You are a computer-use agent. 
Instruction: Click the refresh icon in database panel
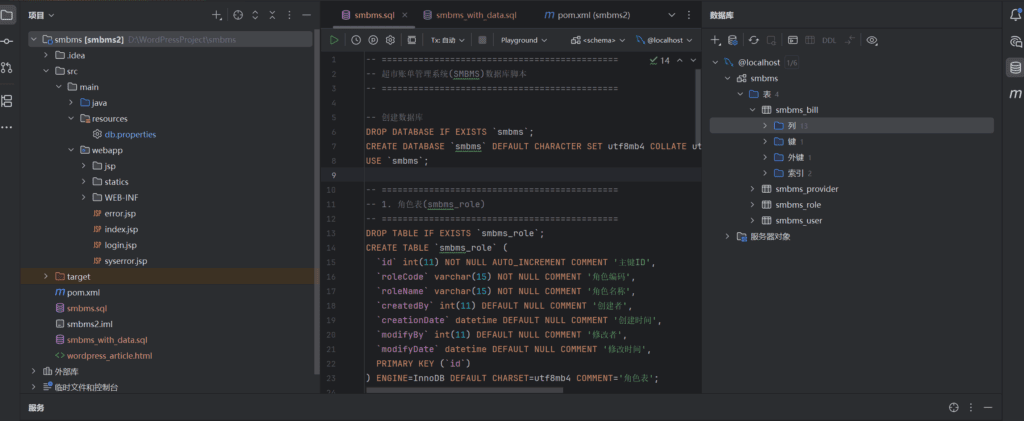click(x=753, y=40)
